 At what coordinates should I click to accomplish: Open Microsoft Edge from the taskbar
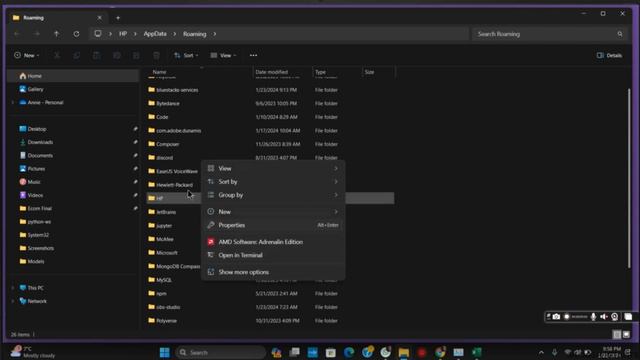pos(349,352)
